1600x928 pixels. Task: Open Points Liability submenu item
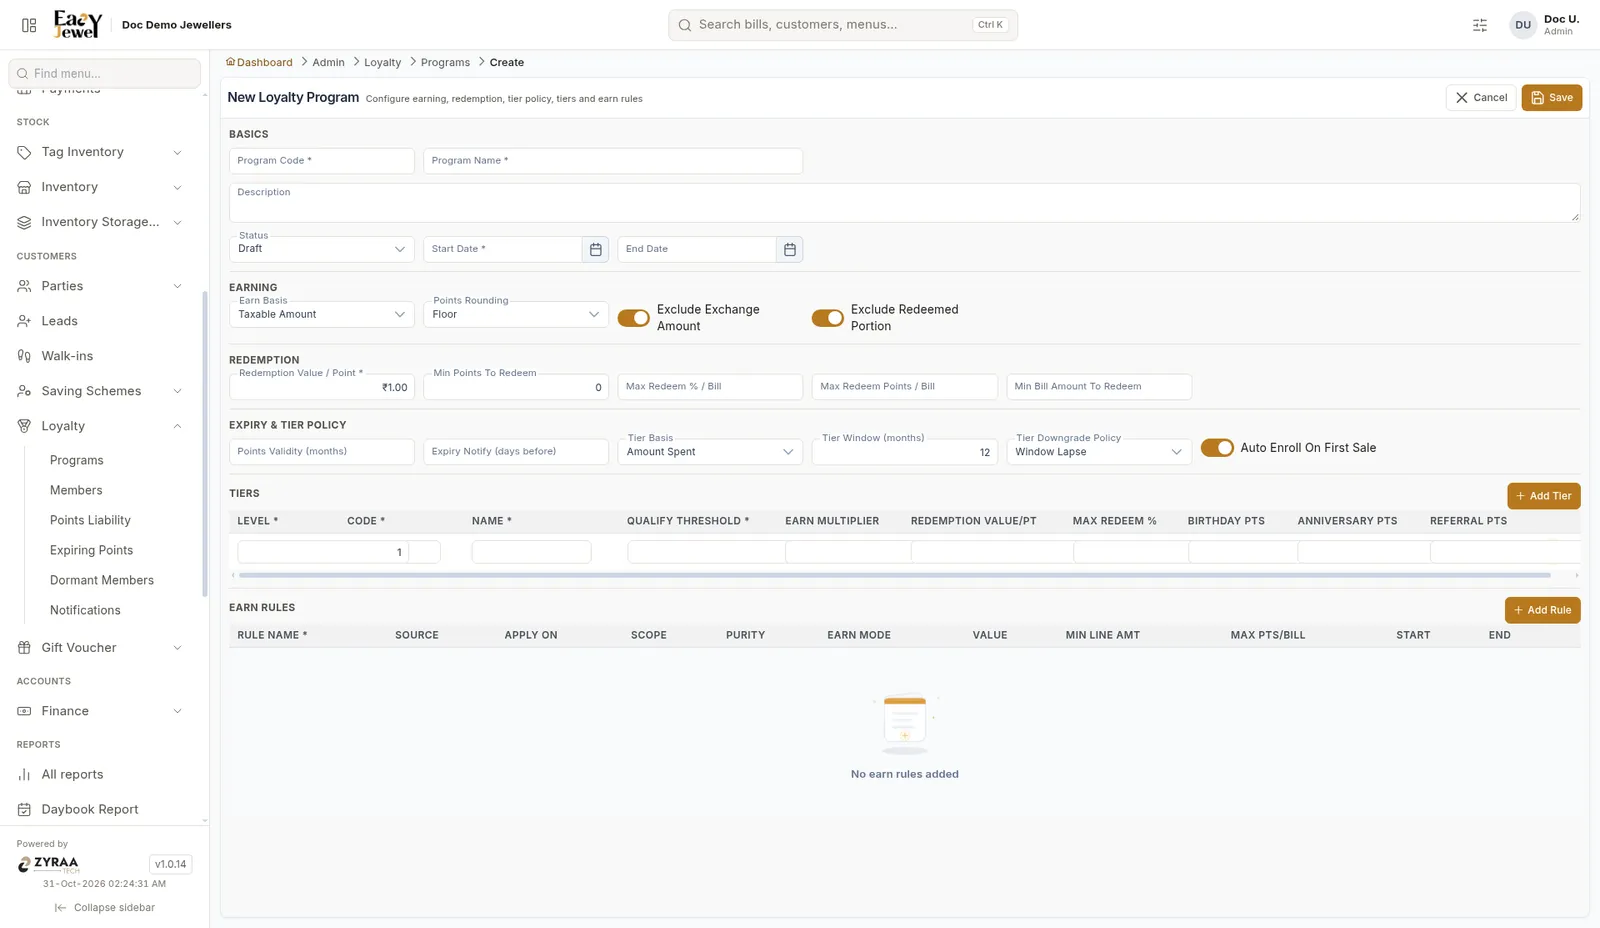[90, 520]
